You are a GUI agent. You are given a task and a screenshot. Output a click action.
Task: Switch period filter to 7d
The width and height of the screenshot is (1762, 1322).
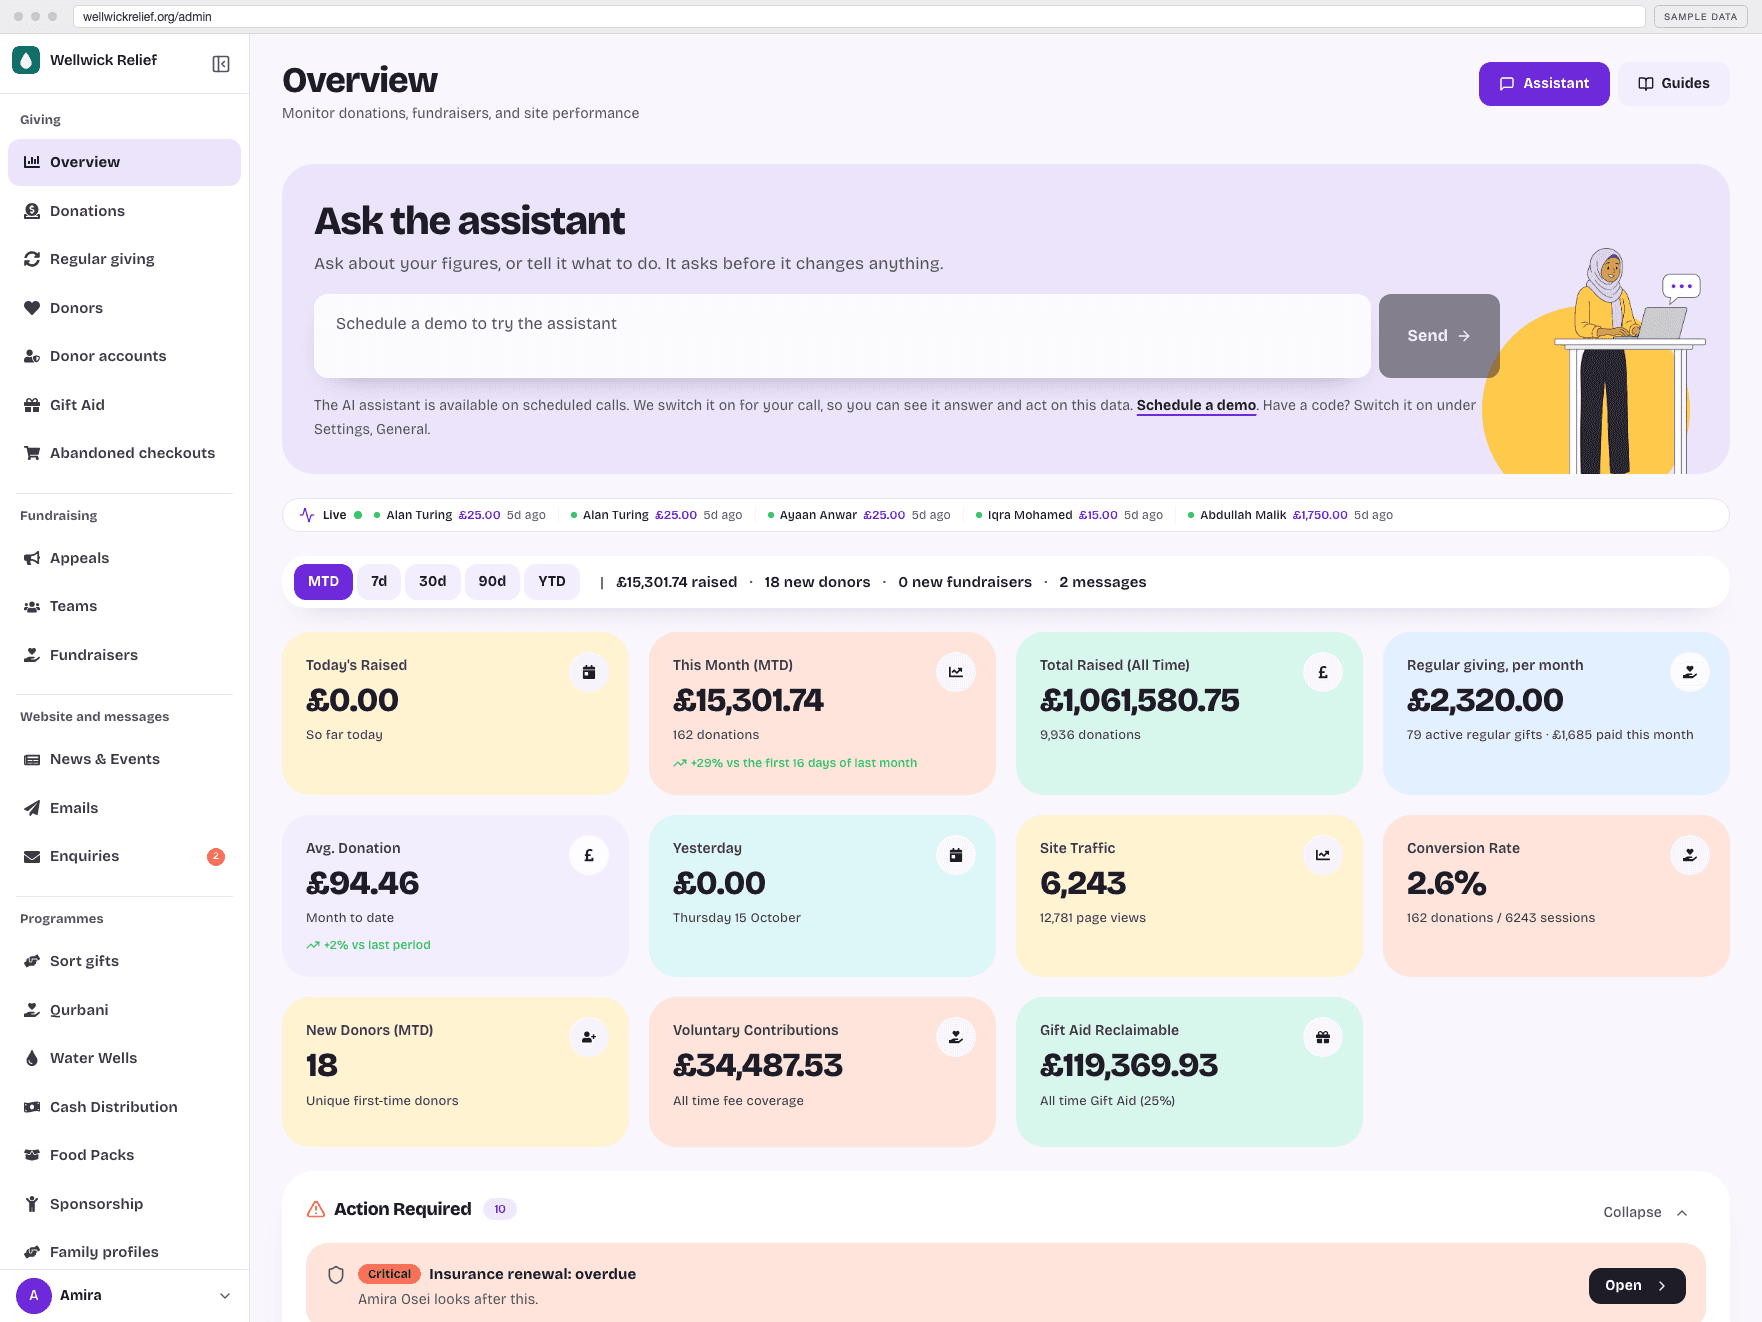pos(379,582)
